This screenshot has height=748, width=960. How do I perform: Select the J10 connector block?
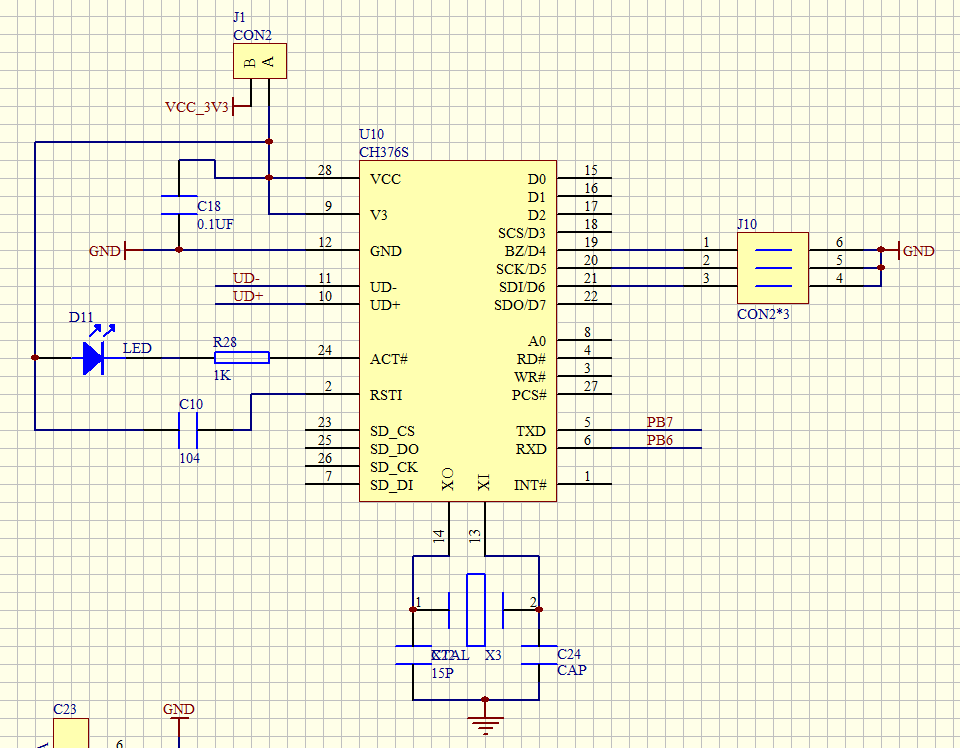coord(773,268)
